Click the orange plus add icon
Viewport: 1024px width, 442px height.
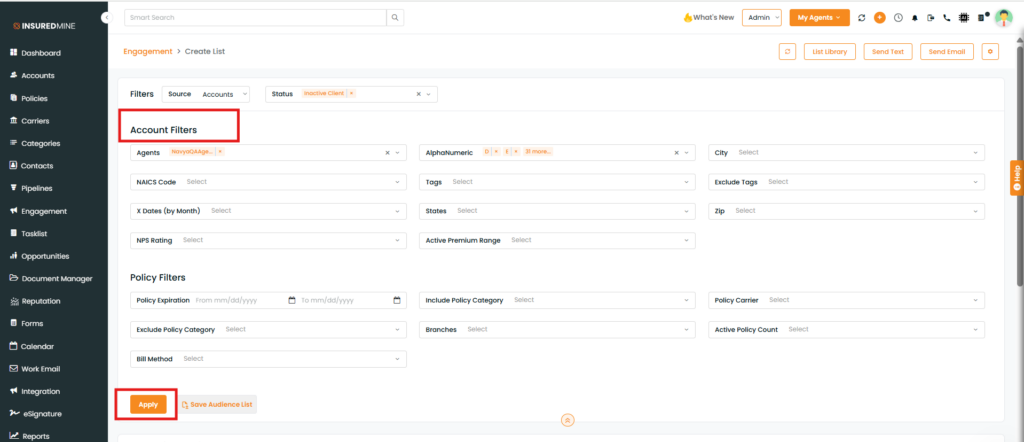coord(879,18)
